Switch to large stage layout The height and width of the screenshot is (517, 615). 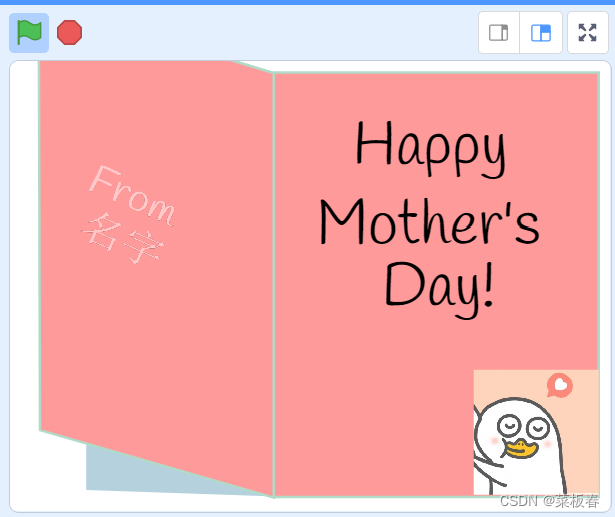coord(541,33)
